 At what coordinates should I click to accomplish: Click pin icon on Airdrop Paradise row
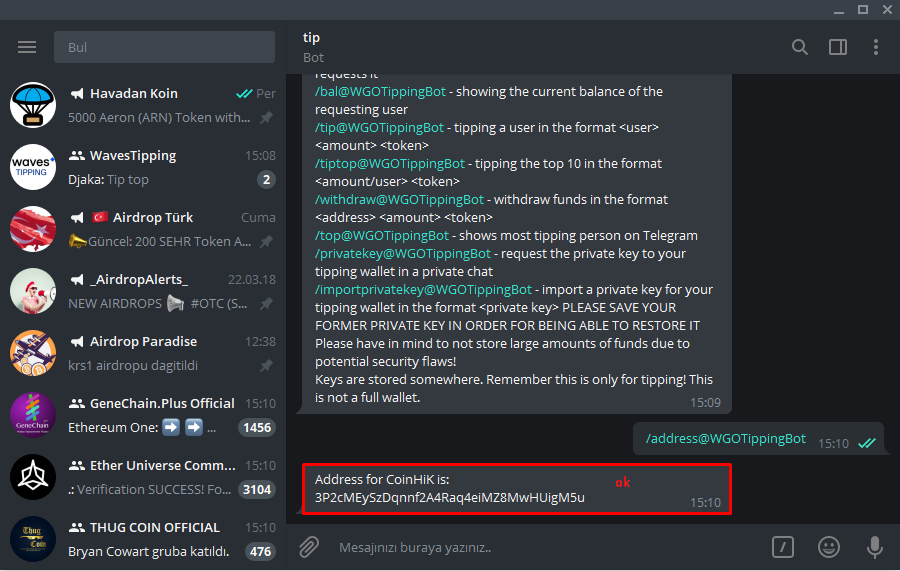[266, 366]
